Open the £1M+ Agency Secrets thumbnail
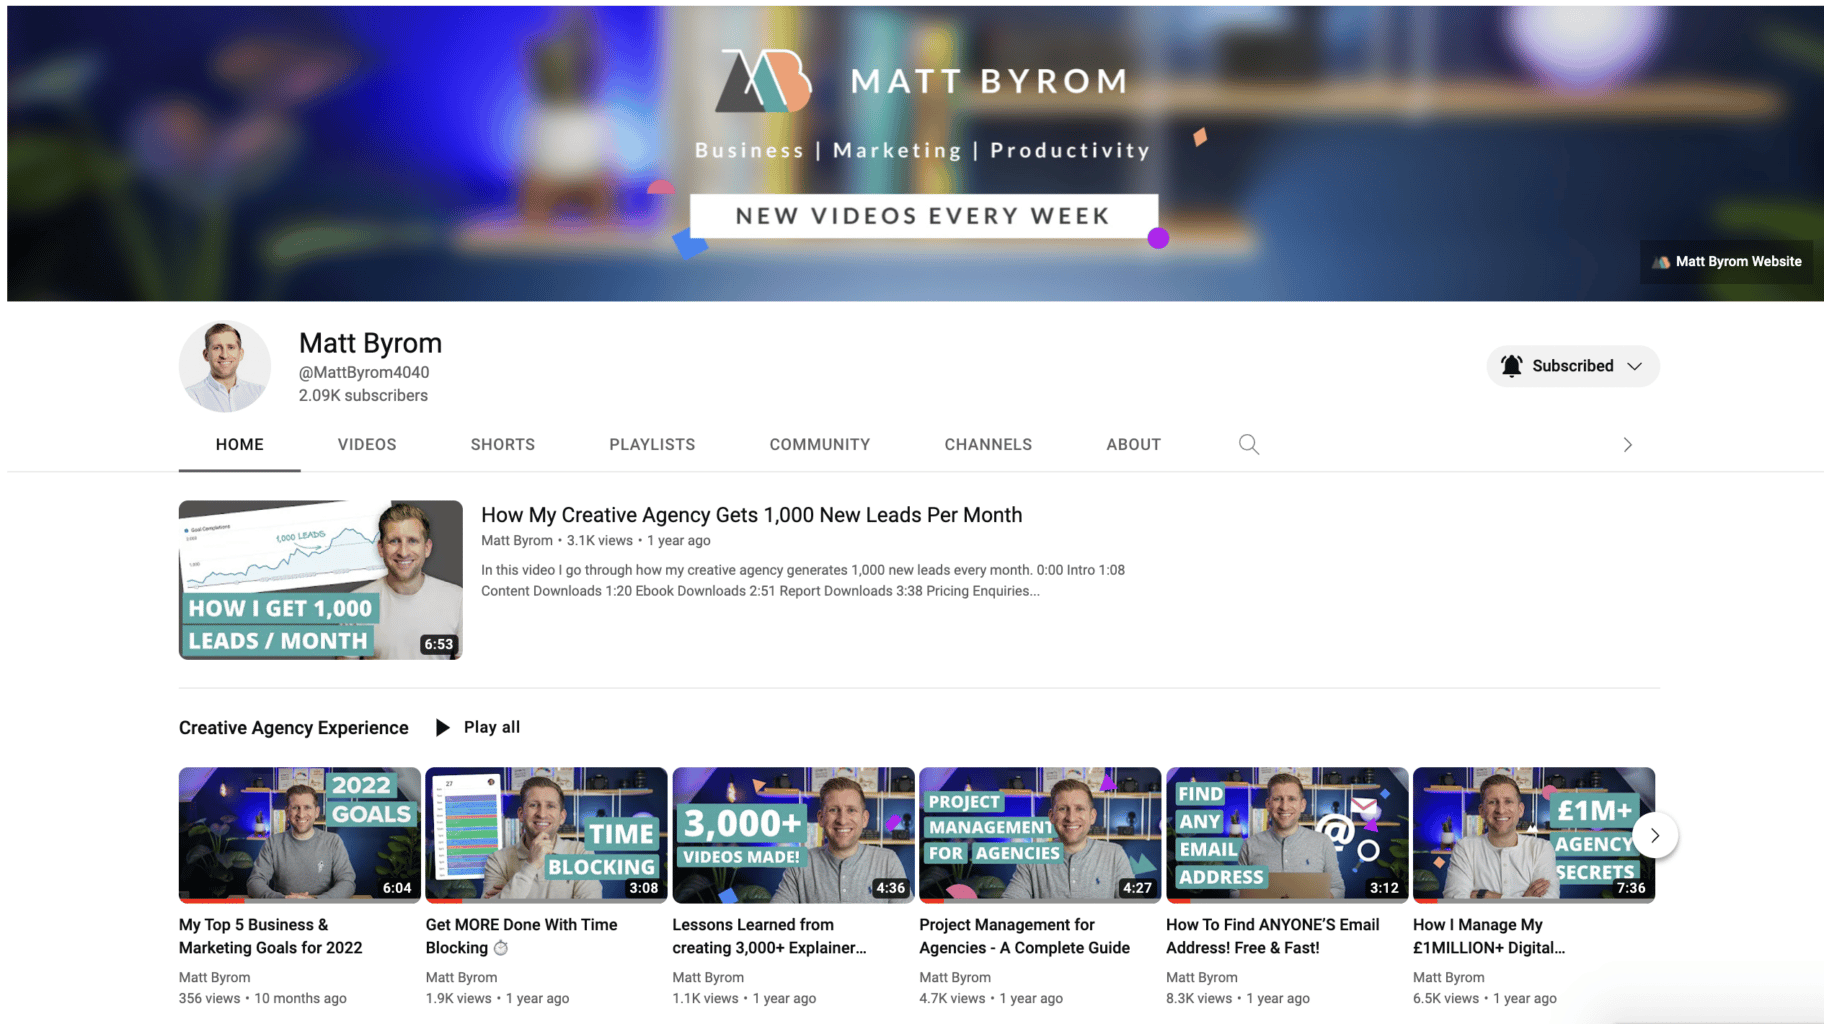Viewport: 1824px width, 1024px height. pyautogui.click(x=1534, y=835)
